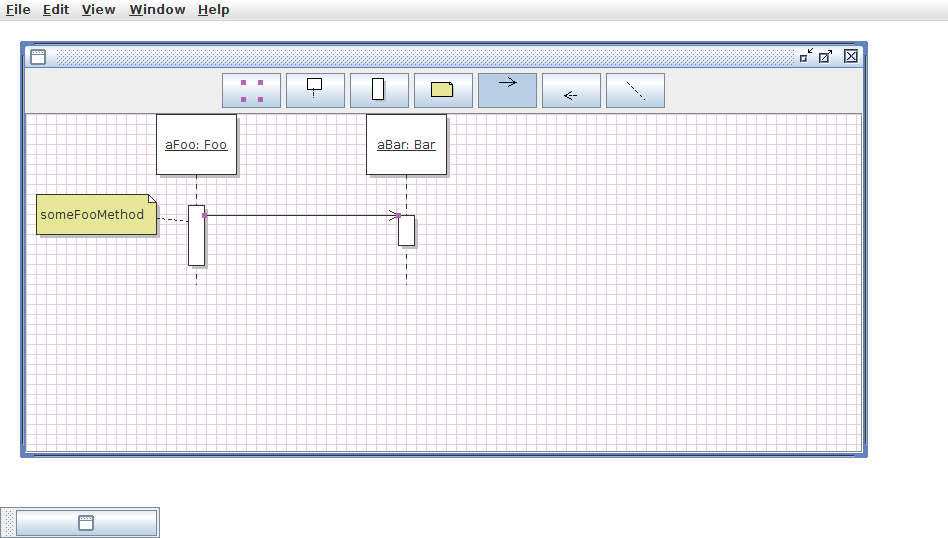948x538 pixels.
Task: Expand the View menu
Action: (x=98, y=10)
